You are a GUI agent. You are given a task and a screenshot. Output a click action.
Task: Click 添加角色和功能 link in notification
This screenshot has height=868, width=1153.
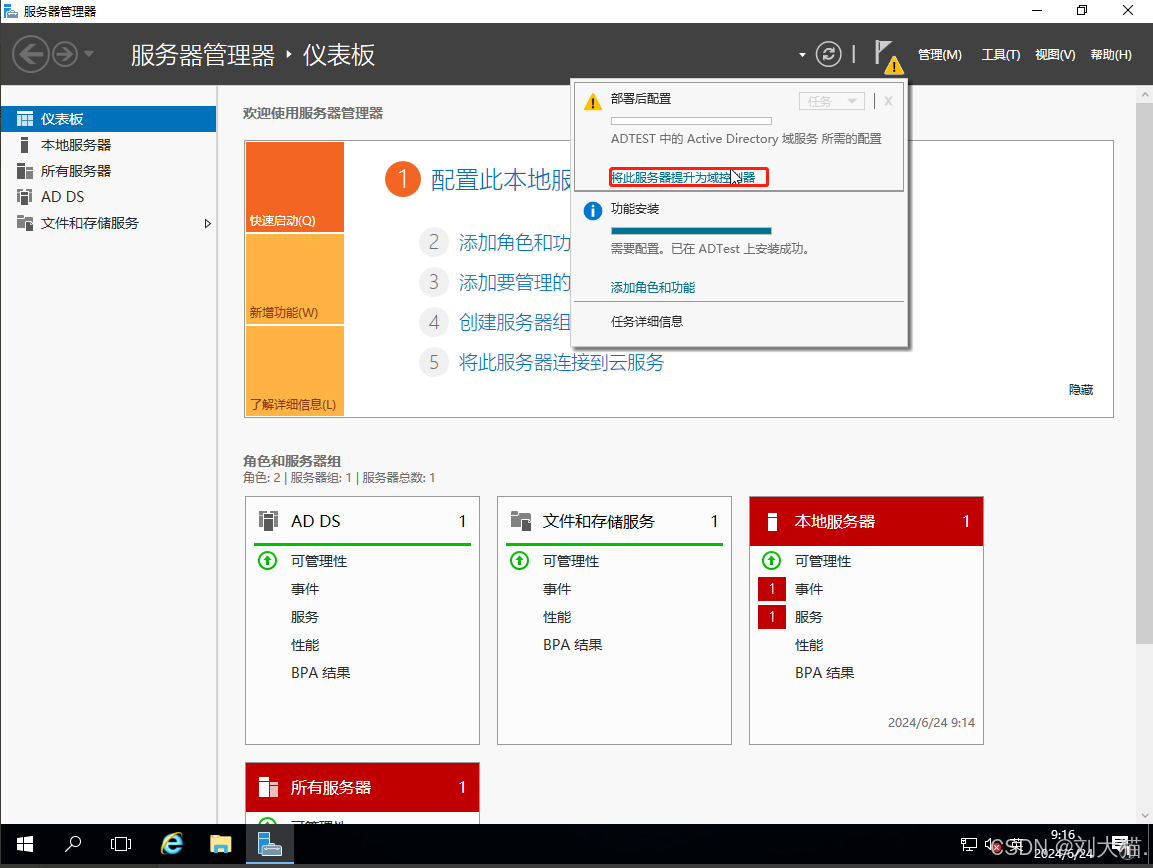(x=653, y=288)
